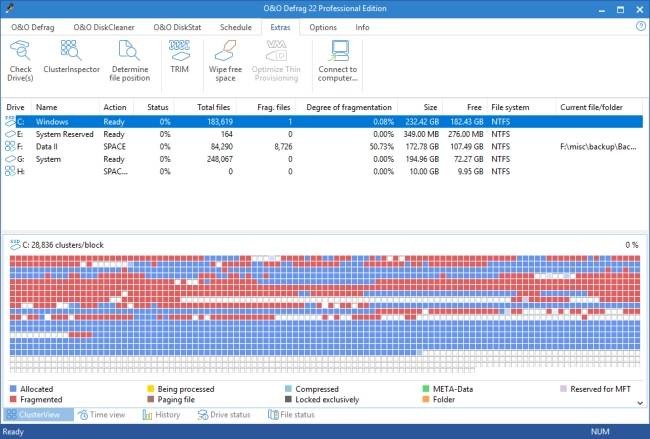Open the O&O DiskStat tab
Viewport: 650px width, 439px height.
tap(177, 27)
